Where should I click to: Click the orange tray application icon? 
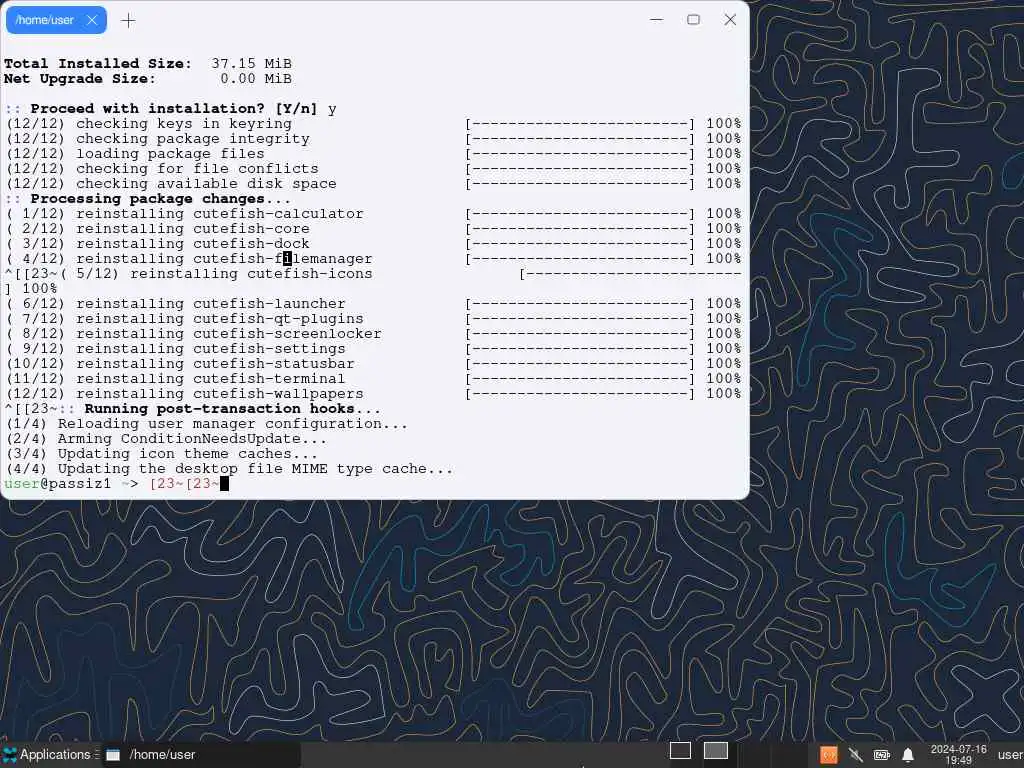[x=829, y=755]
